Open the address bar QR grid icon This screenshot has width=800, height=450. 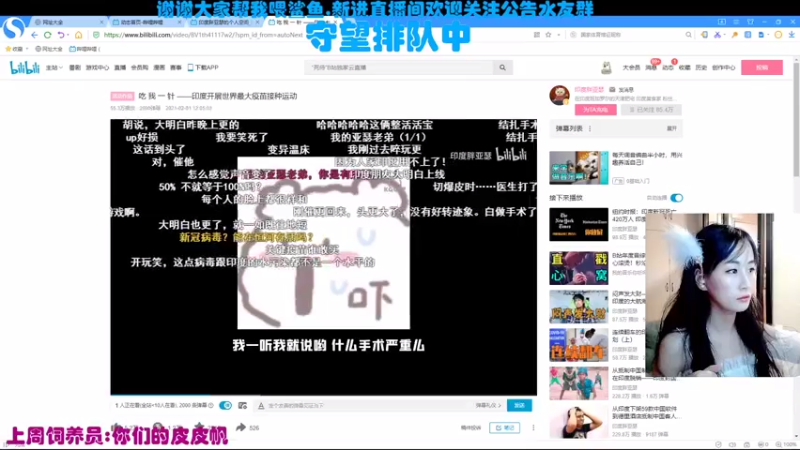pos(537,35)
